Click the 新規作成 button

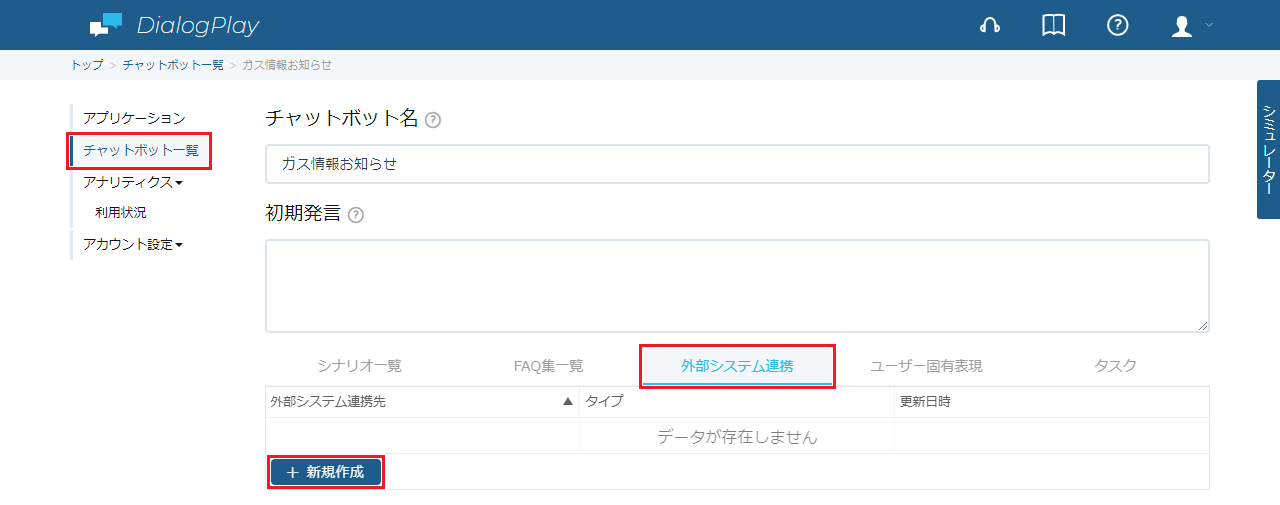tap(326, 472)
